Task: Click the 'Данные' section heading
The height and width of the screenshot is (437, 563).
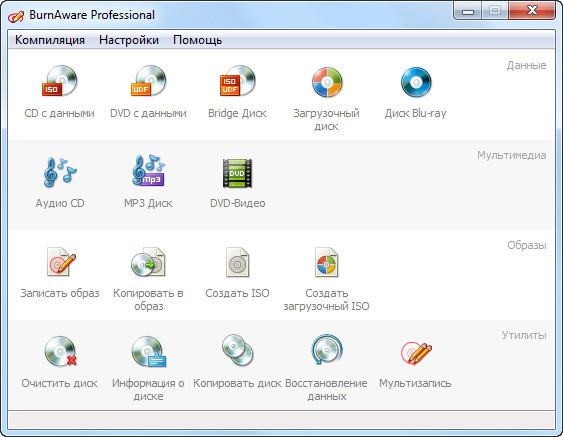Action: click(526, 65)
